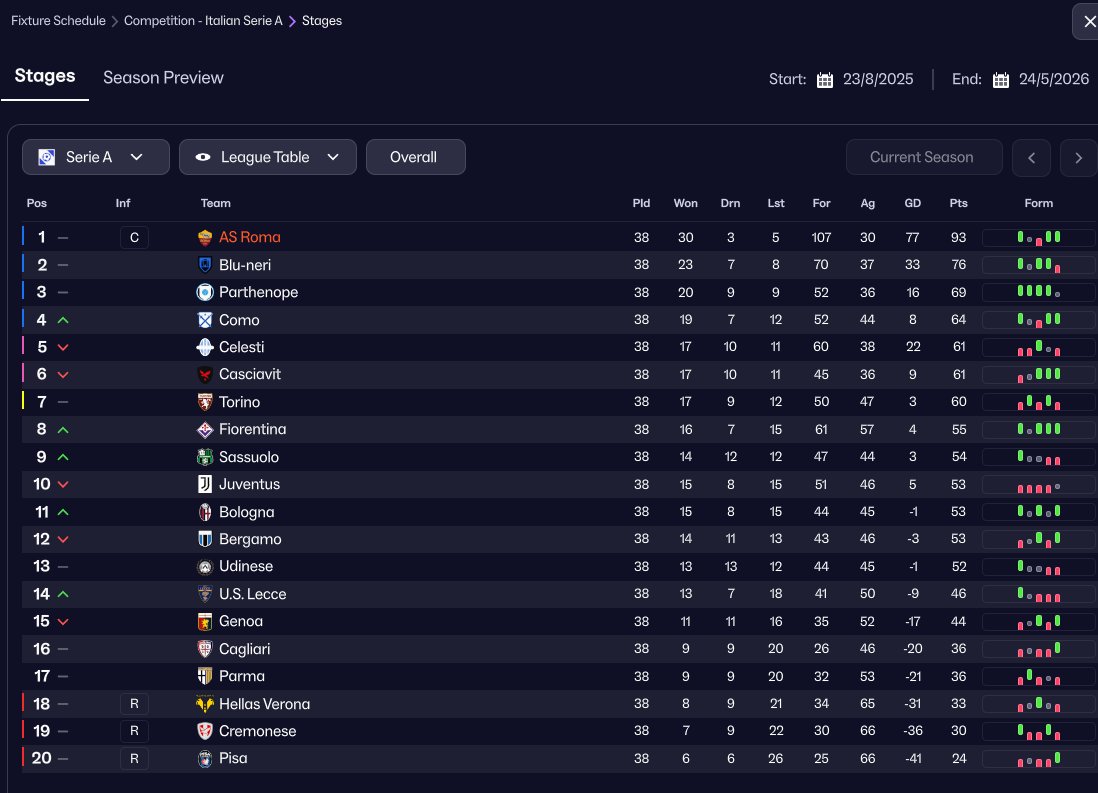This screenshot has width=1098, height=793.
Task: Expand the League Table view dropdown
Action: pos(267,157)
